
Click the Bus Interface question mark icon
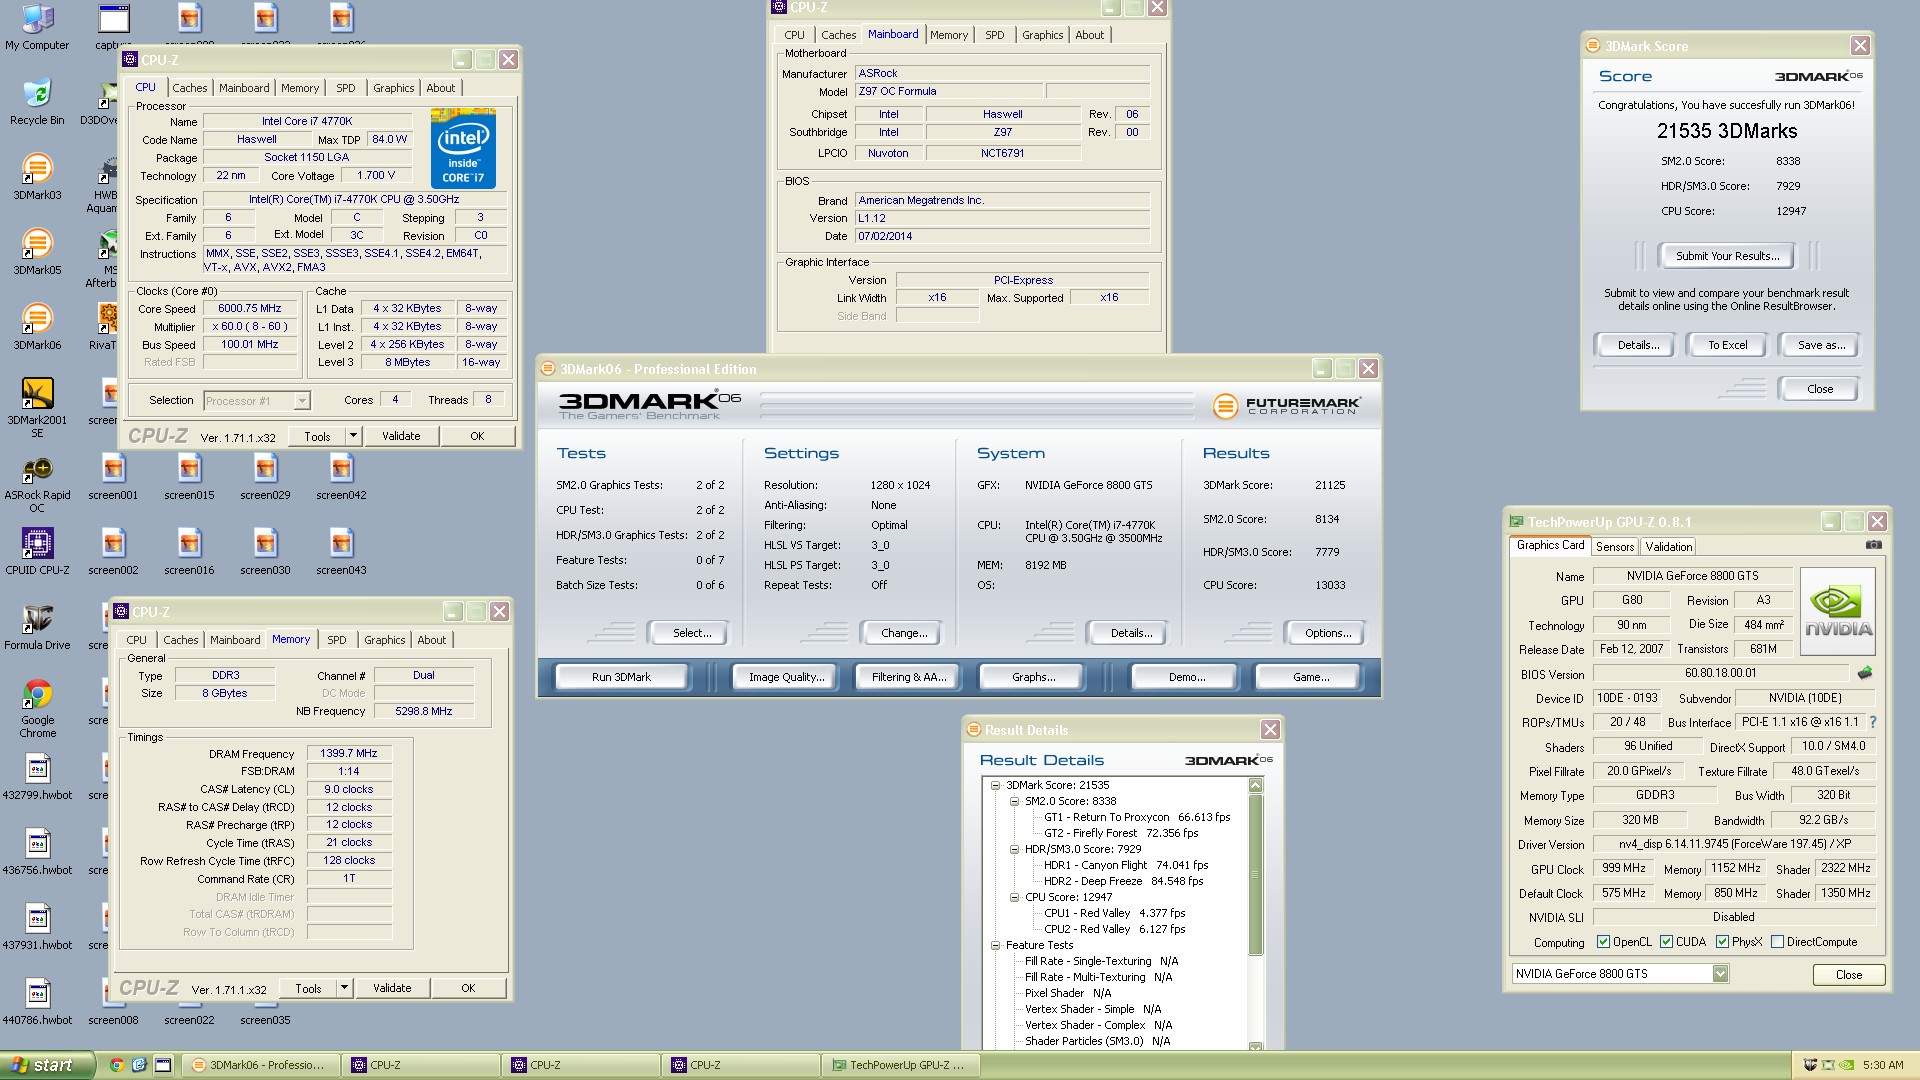click(x=1872, y=722)
